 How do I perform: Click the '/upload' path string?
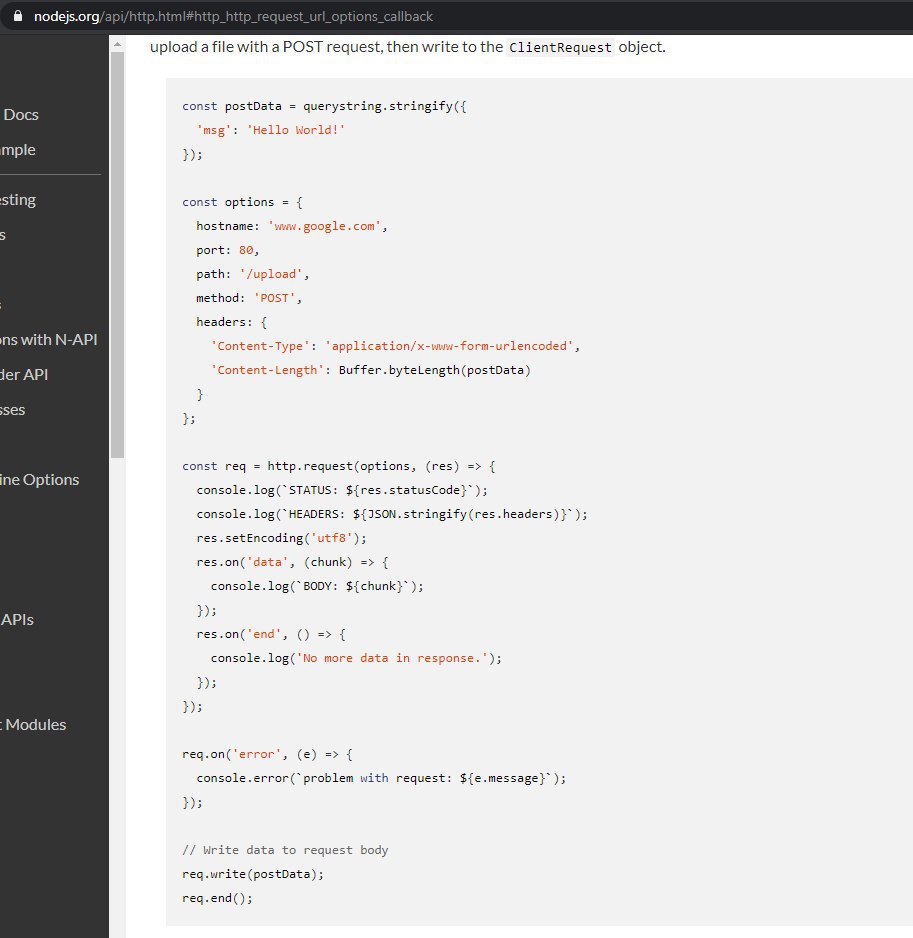(x=270, y=274)
